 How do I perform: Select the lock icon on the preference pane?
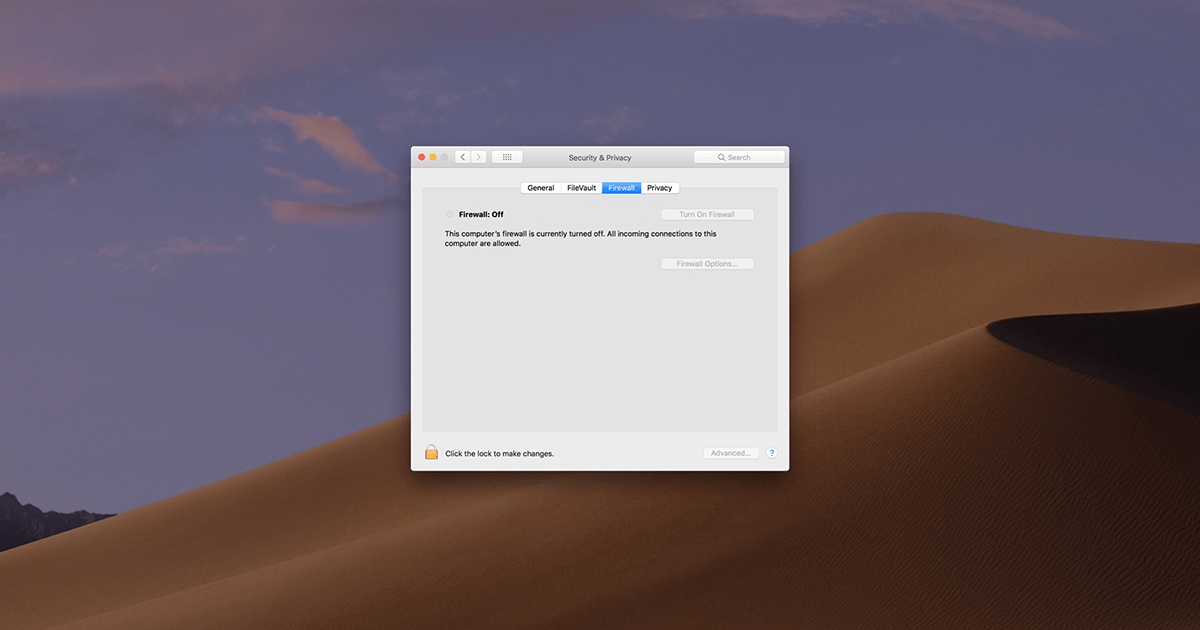pyautogui.click(x=430, y=452)
